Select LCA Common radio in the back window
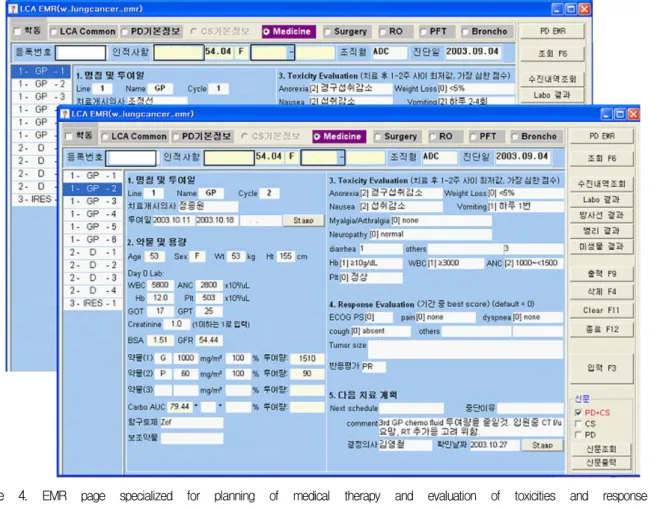The width and height of the screenshot is (657, 509). [54, 32]
